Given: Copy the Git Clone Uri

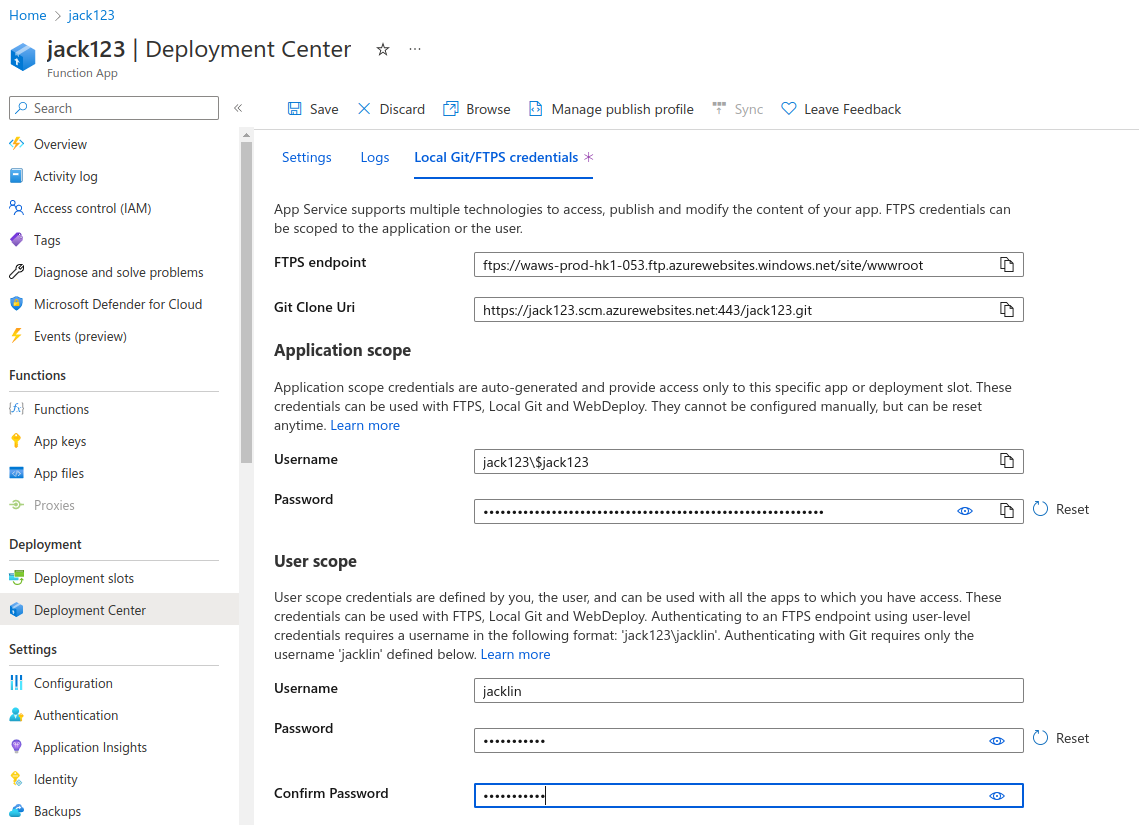Looking at the screenshot, I should (x=1006, y=309).
